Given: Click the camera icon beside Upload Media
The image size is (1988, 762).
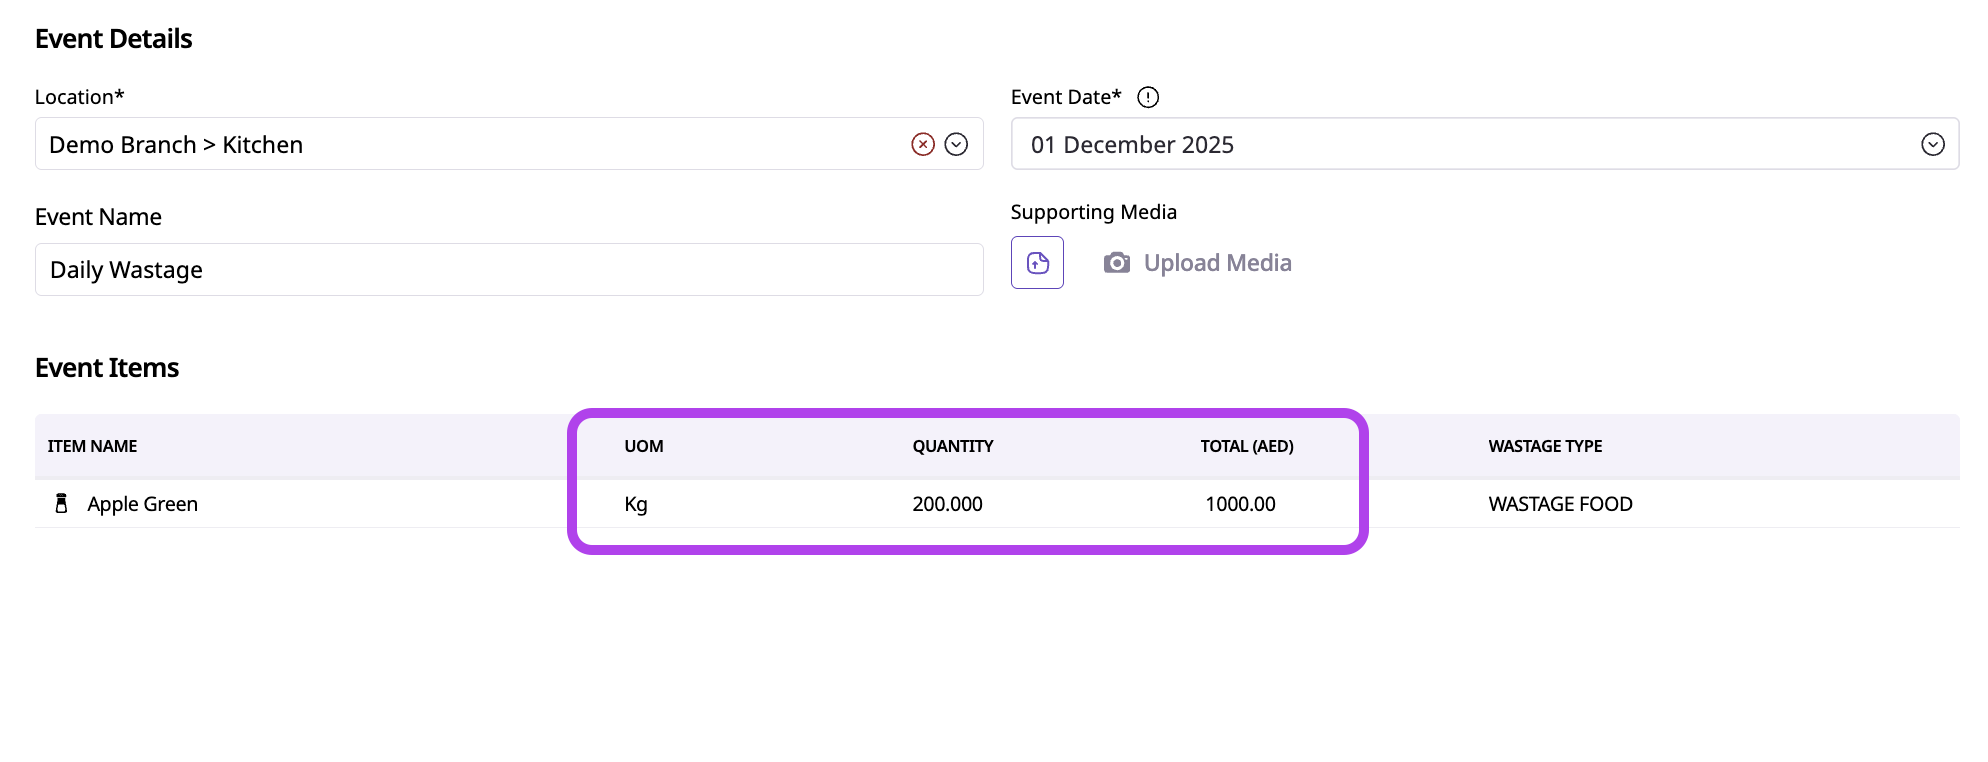Looking at the screenshot, I should click(1116, 263).
